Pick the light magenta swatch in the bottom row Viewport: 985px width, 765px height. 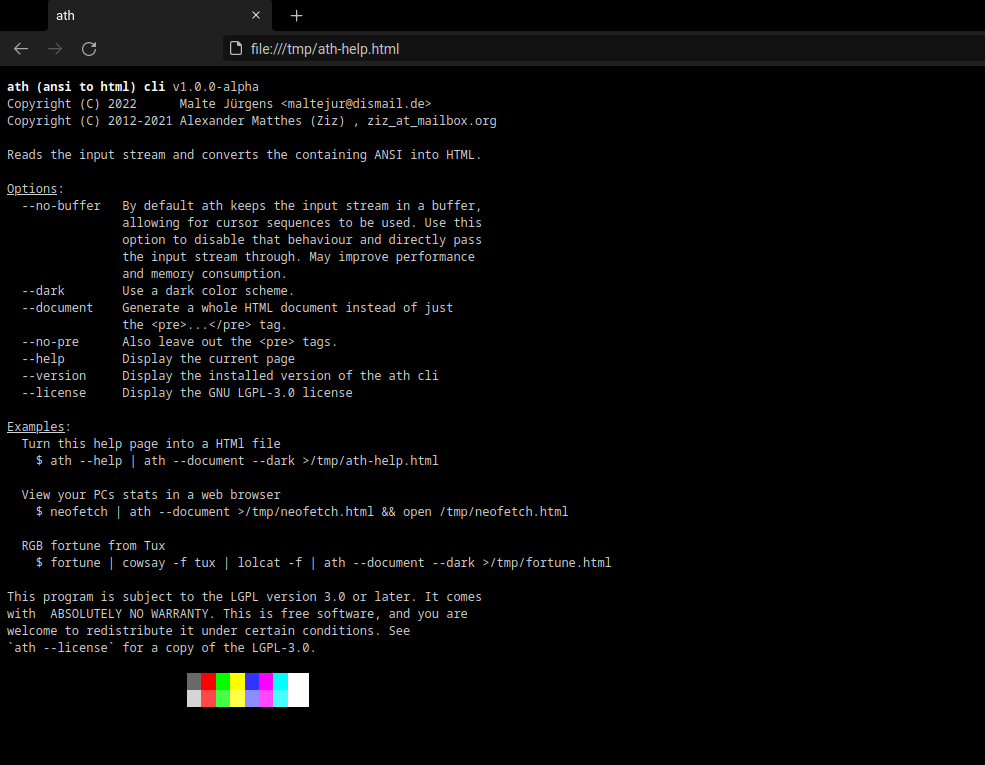click(266, 698)
